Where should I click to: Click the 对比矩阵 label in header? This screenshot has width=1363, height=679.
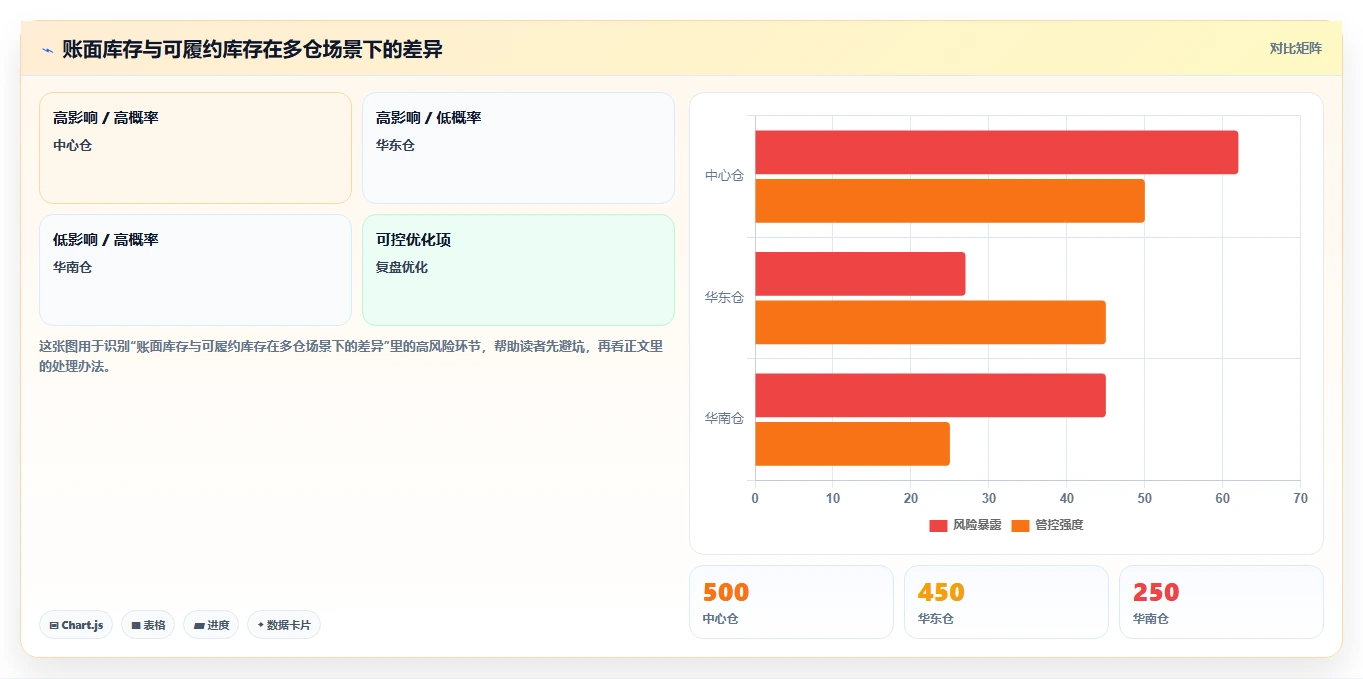coord(1295,49)
